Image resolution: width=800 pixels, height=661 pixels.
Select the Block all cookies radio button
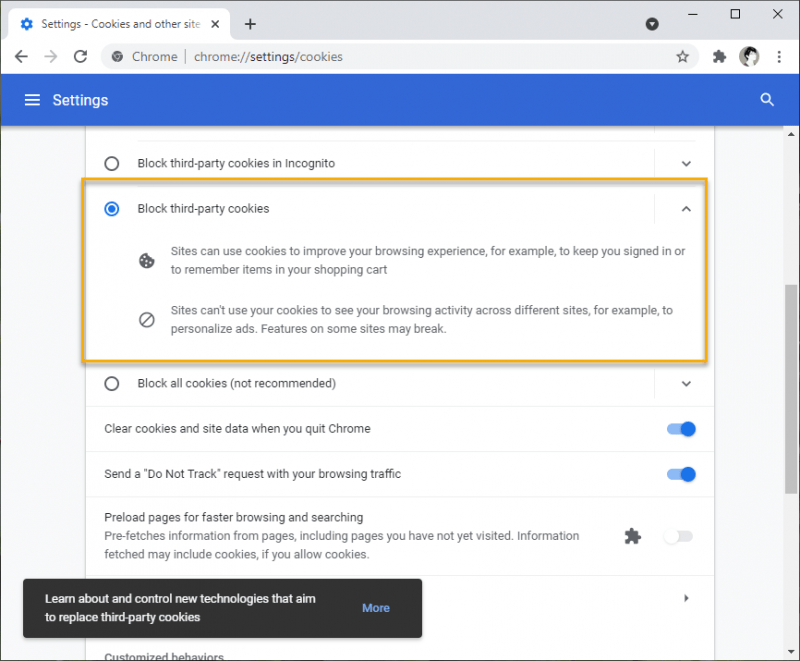coord(111,384)
